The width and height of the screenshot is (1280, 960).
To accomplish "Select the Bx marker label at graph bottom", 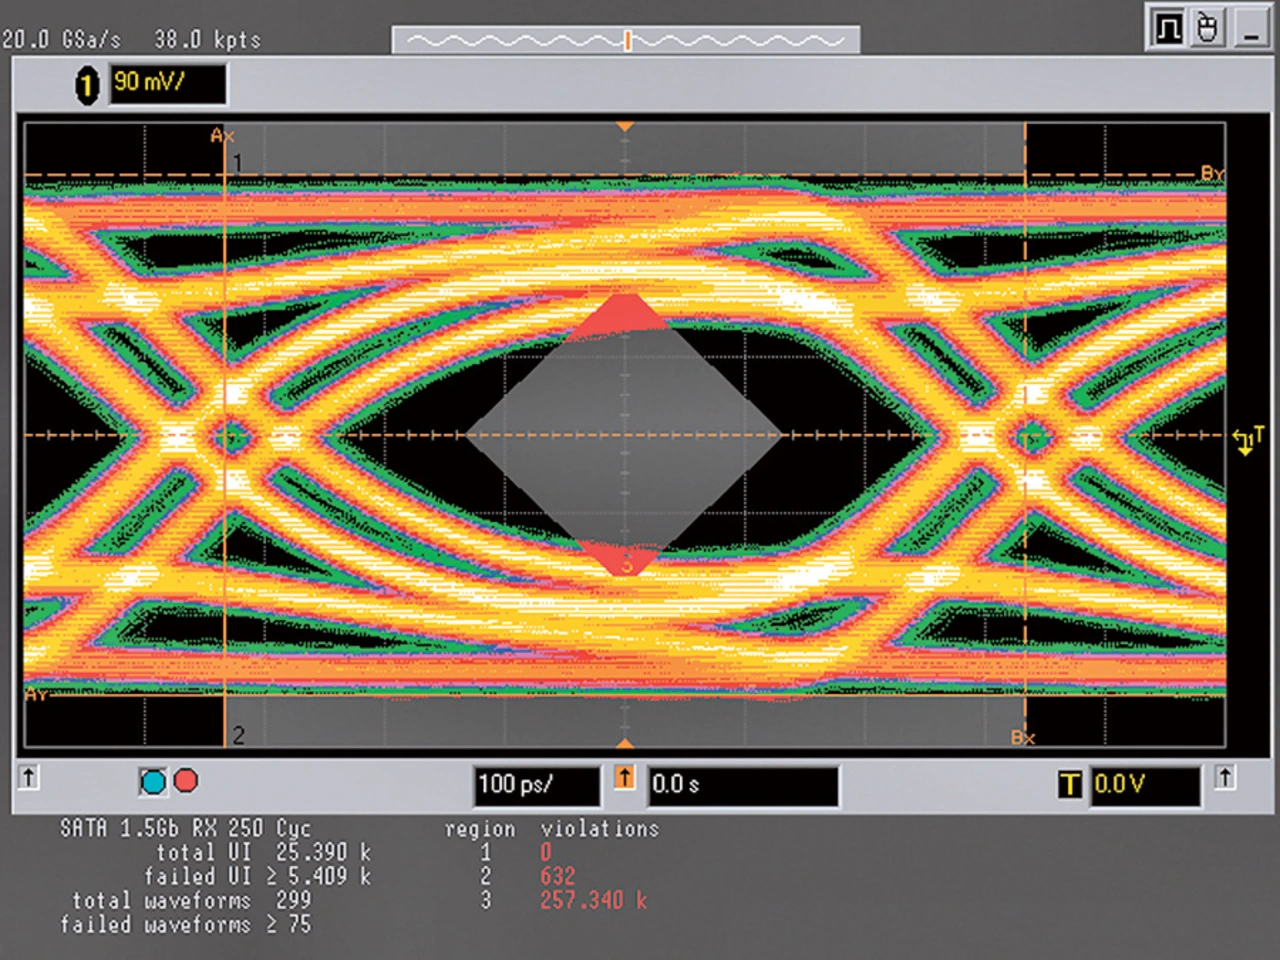I will tap(1022, 738).
